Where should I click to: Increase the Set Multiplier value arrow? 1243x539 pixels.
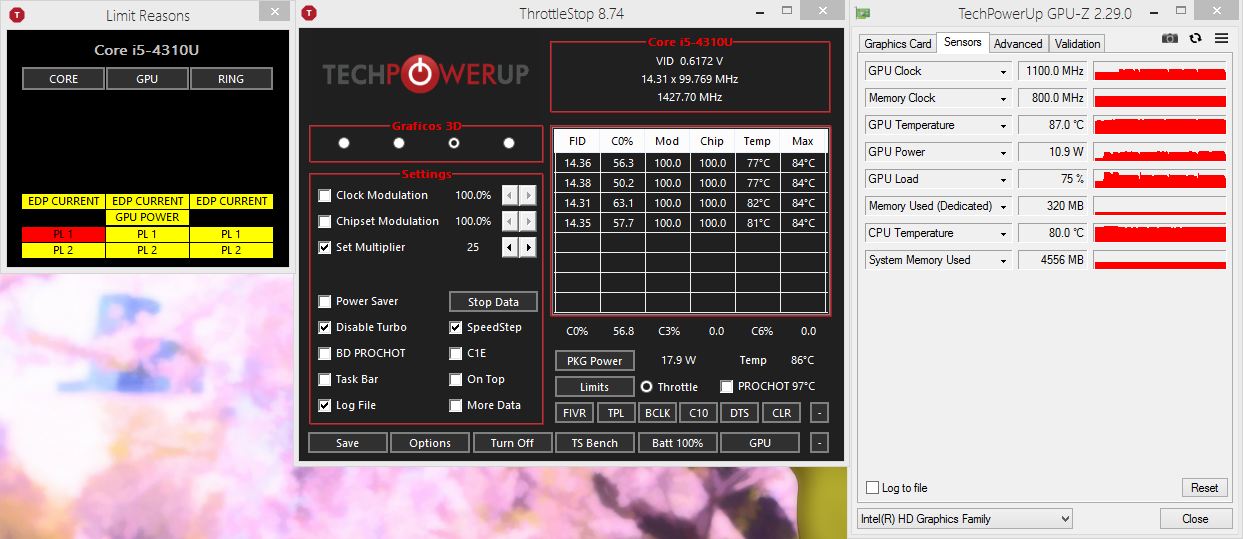[x=528, y=247]
